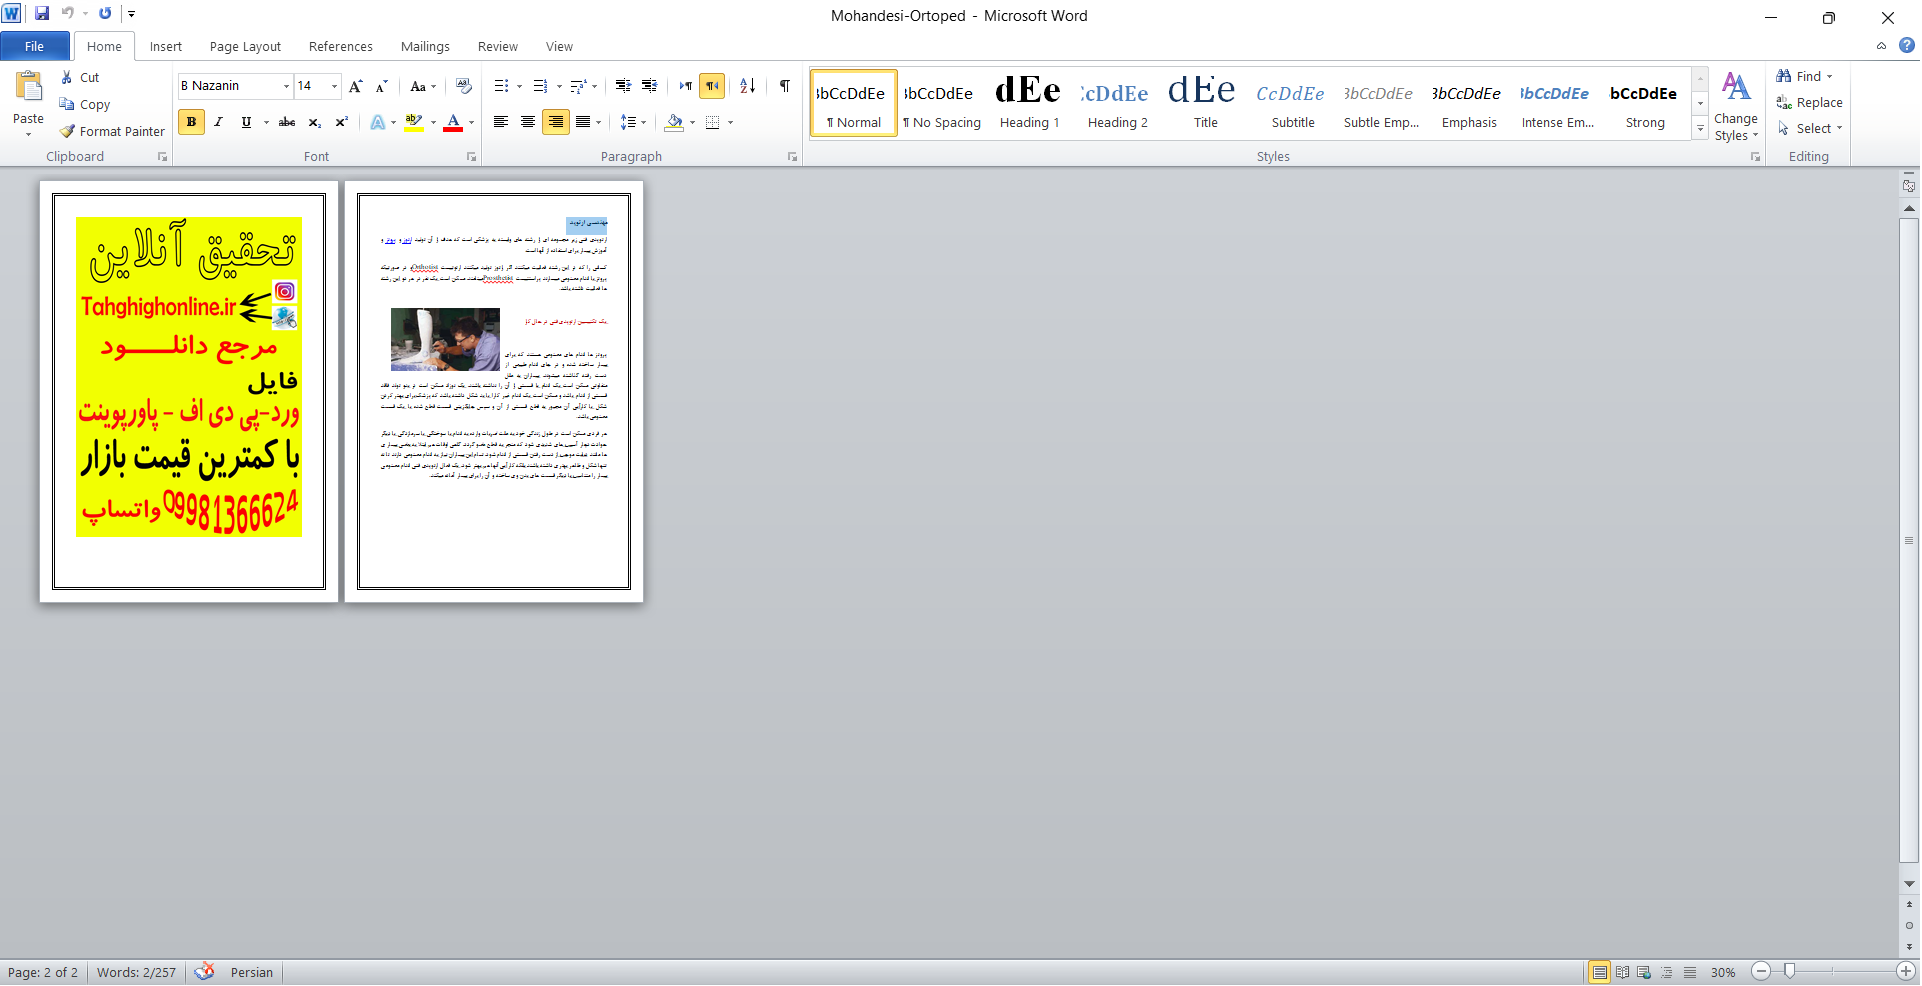Viewport: 1922px width, 986px height.
Task: Click the Redo icon
Action: pyautogui.click(x=105, y=14)
